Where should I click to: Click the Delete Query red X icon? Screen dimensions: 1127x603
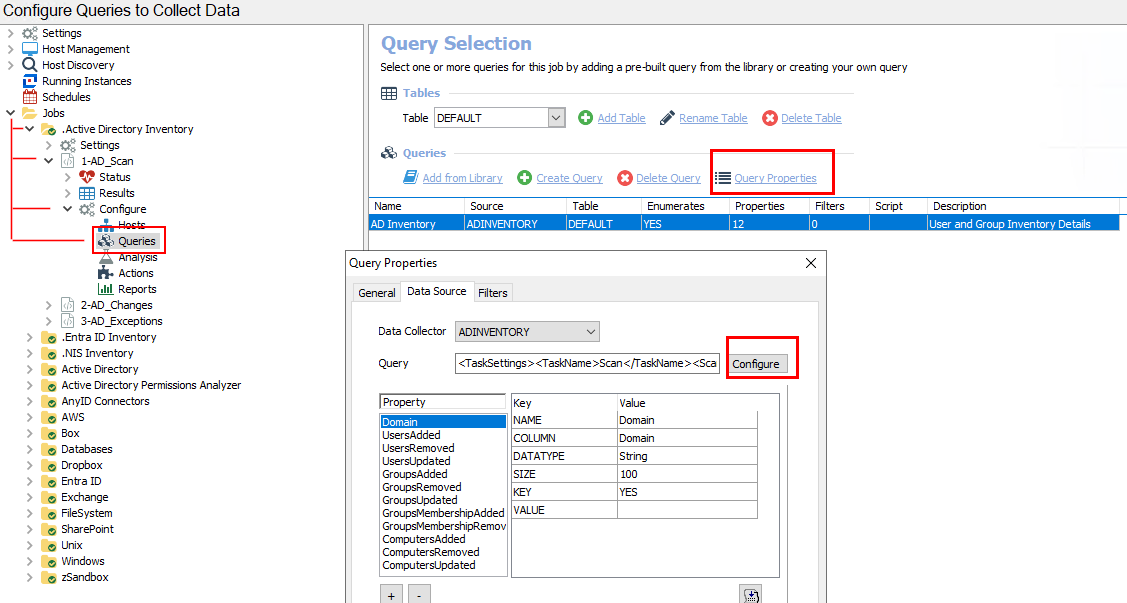coord(625,178)
